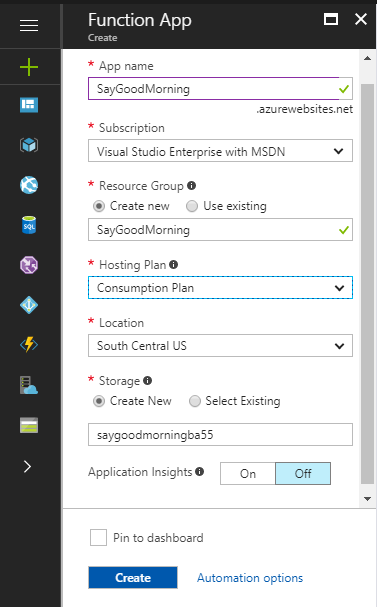This screenshot has height=607, width=377.
Task: Click the scrollbar up arrow
Action: tap(367, 58)
